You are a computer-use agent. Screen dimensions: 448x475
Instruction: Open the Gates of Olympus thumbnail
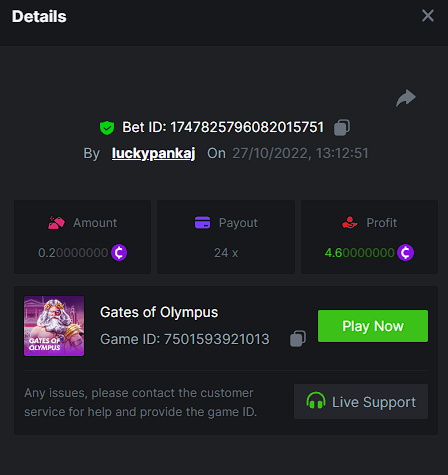click(x=54, y=326)
